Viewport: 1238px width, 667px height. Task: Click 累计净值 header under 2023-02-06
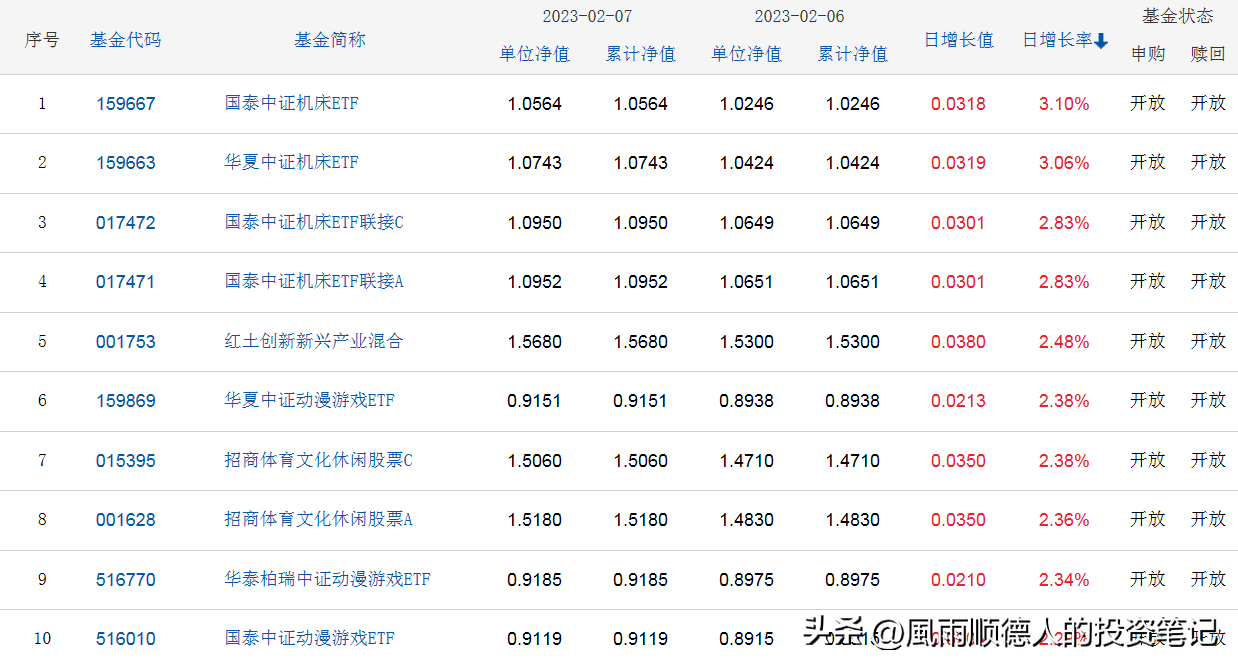(852, 54)
